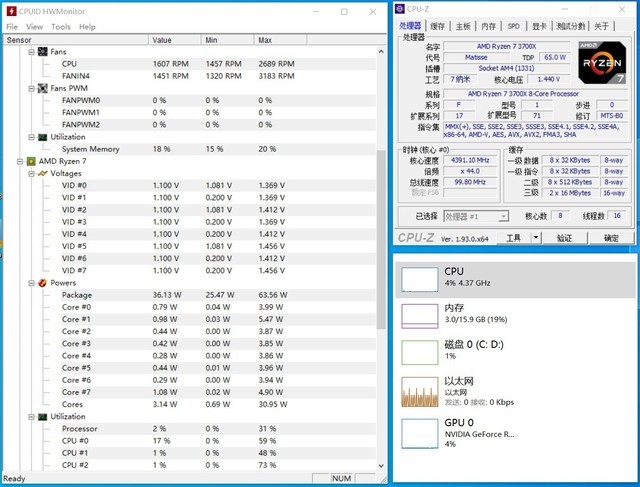
Task: Switch to the 测试分数 tab in CPU-Z
Action: (571, 26)
